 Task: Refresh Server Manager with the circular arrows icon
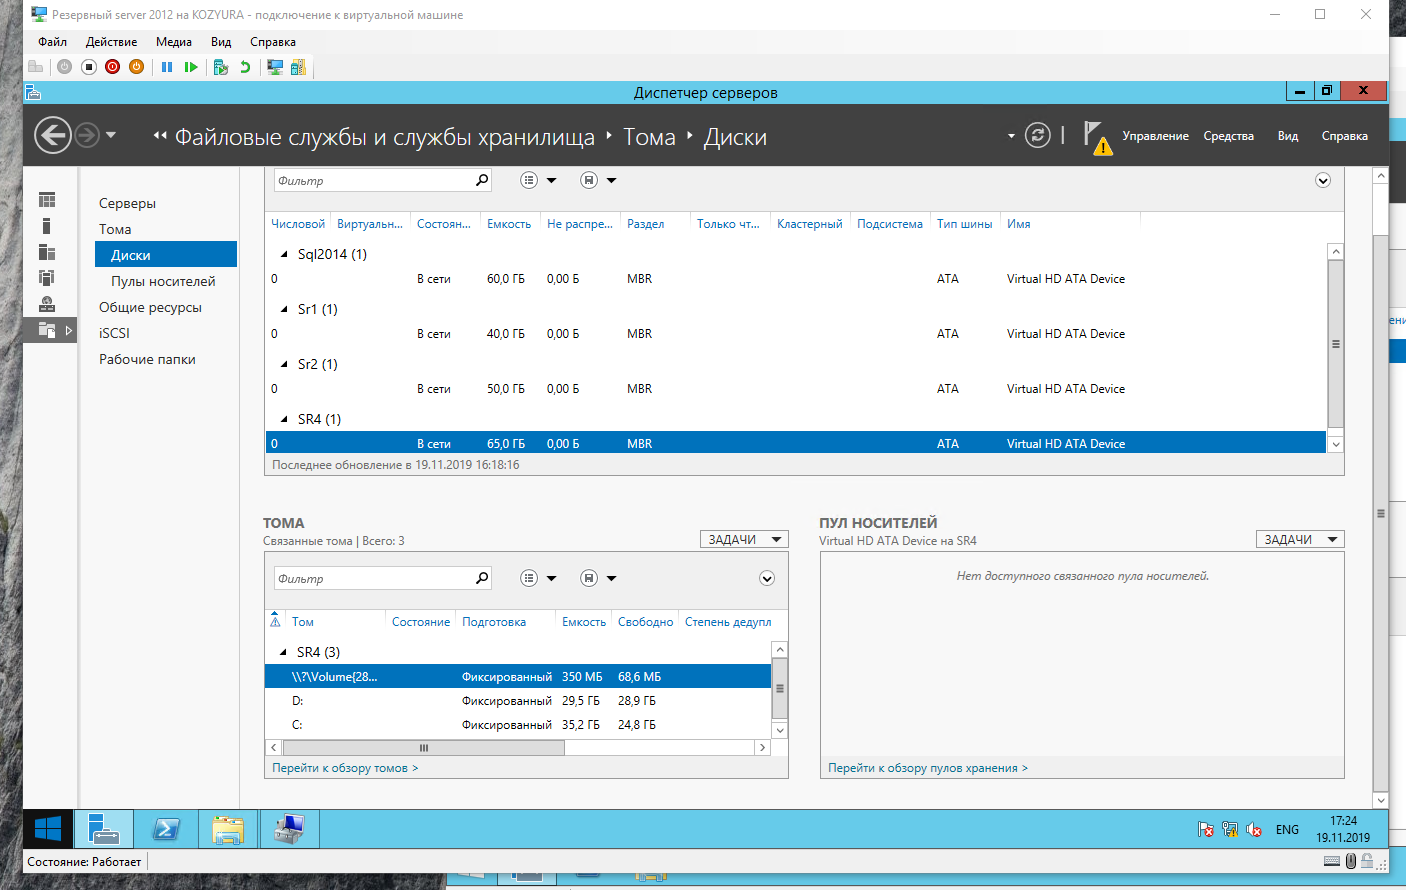(x=1038, y=135)
